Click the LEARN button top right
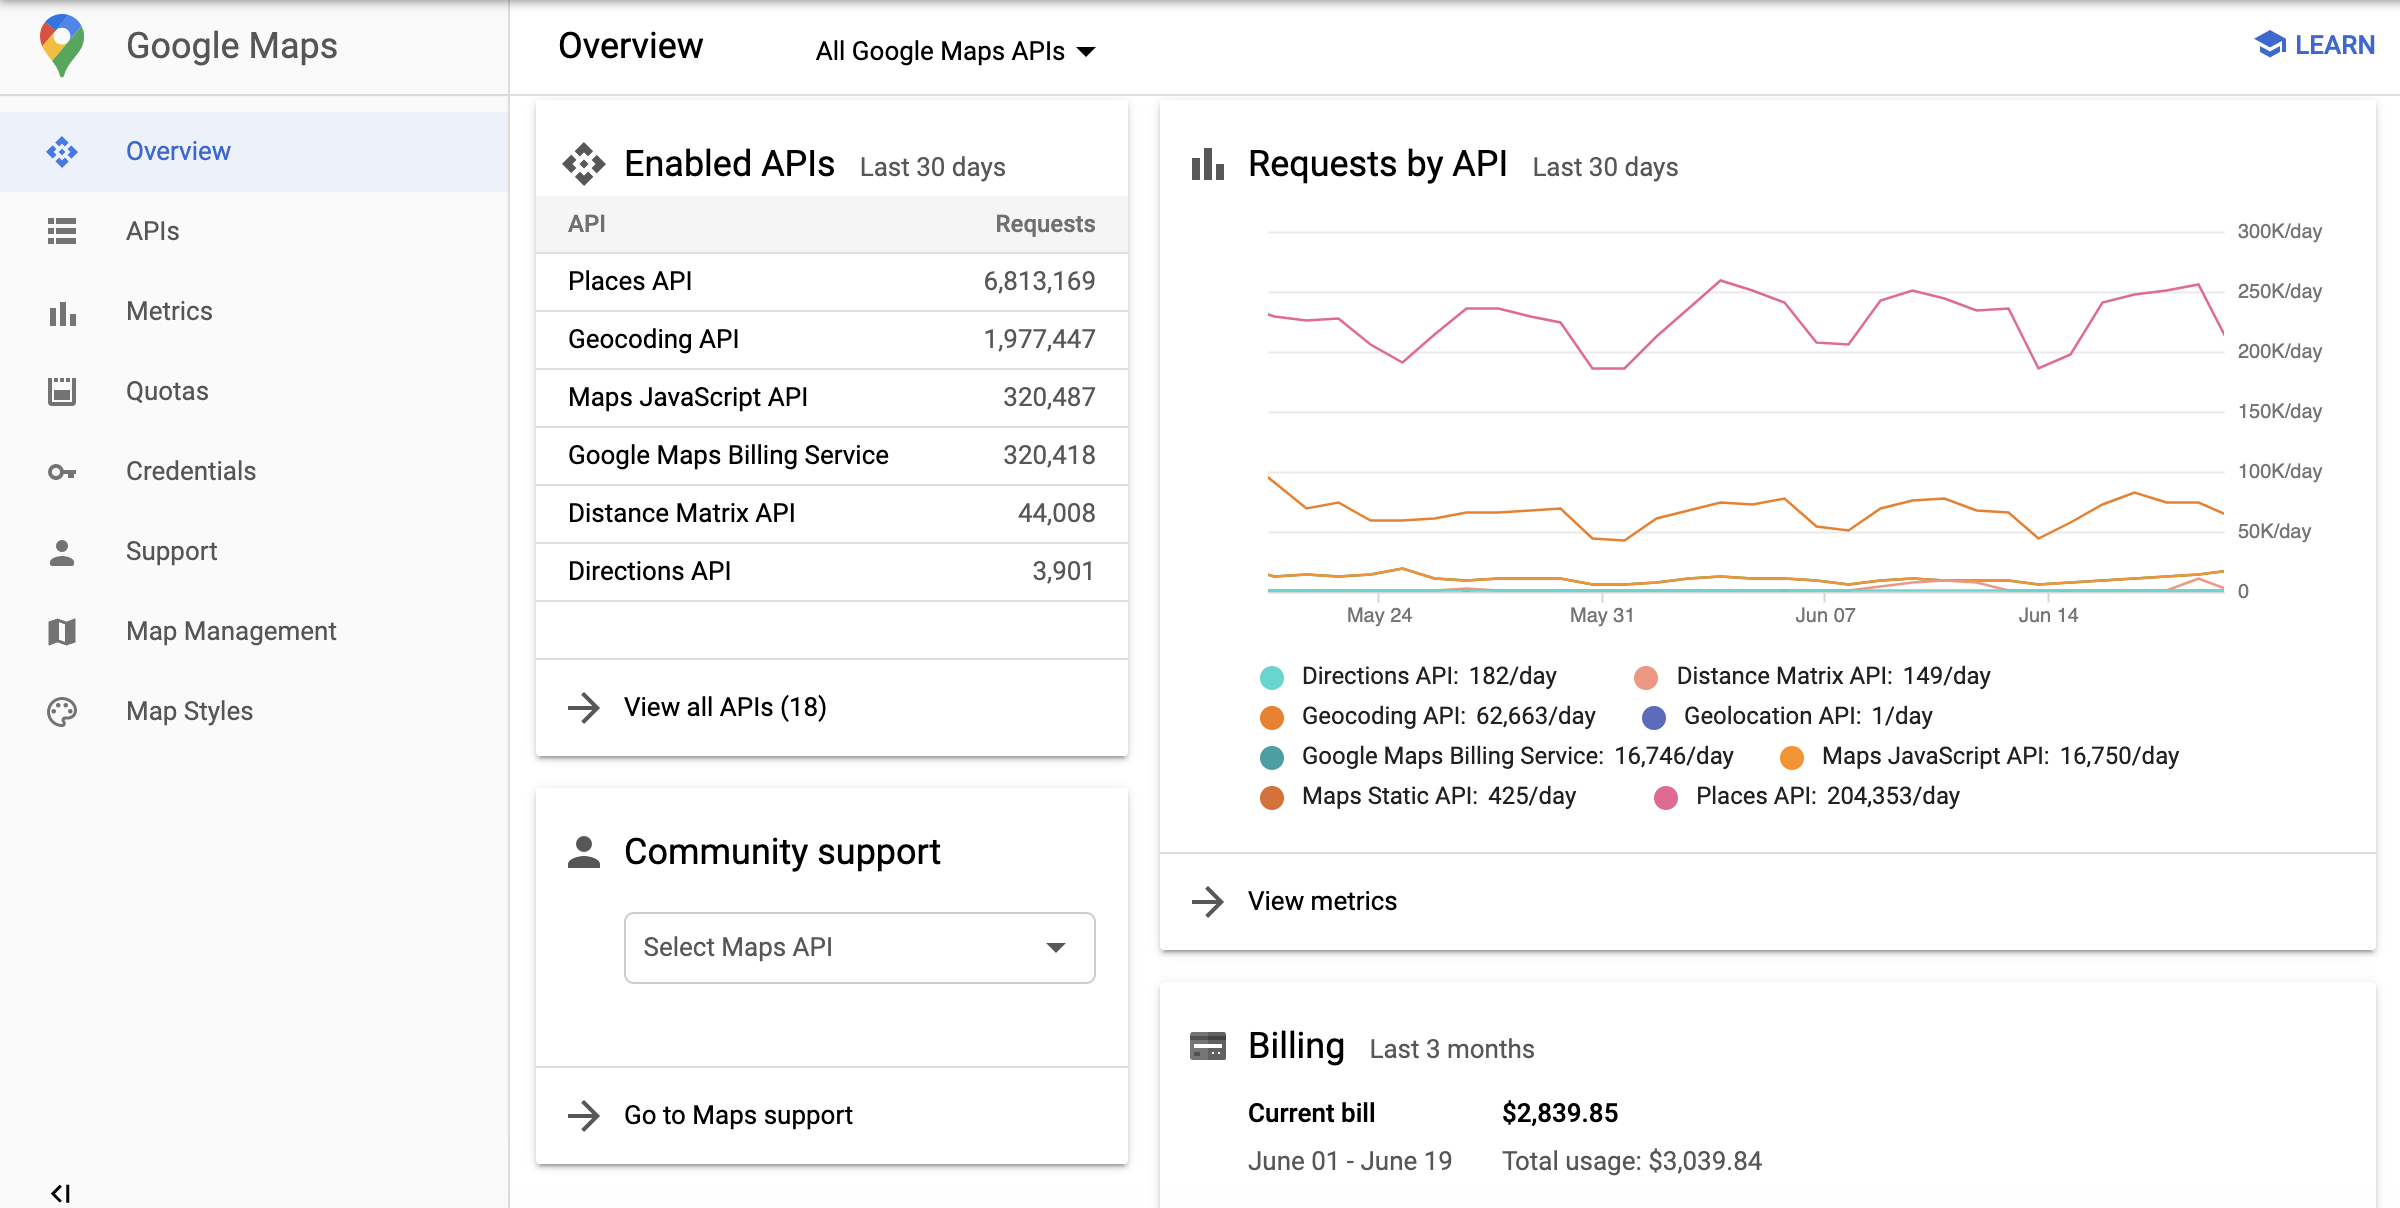2400x1208 pixels. click(x=2318, y=43)
